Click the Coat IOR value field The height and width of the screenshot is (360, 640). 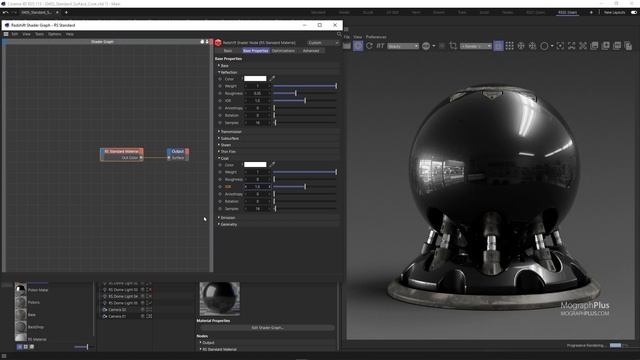(x=258, y=187)
